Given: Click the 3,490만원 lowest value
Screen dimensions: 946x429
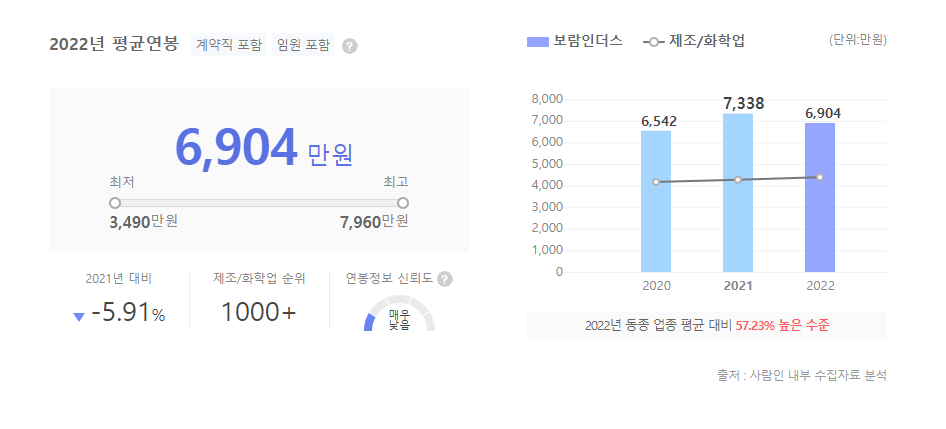Looking at the screenshot, I should [x=144, y=222].
